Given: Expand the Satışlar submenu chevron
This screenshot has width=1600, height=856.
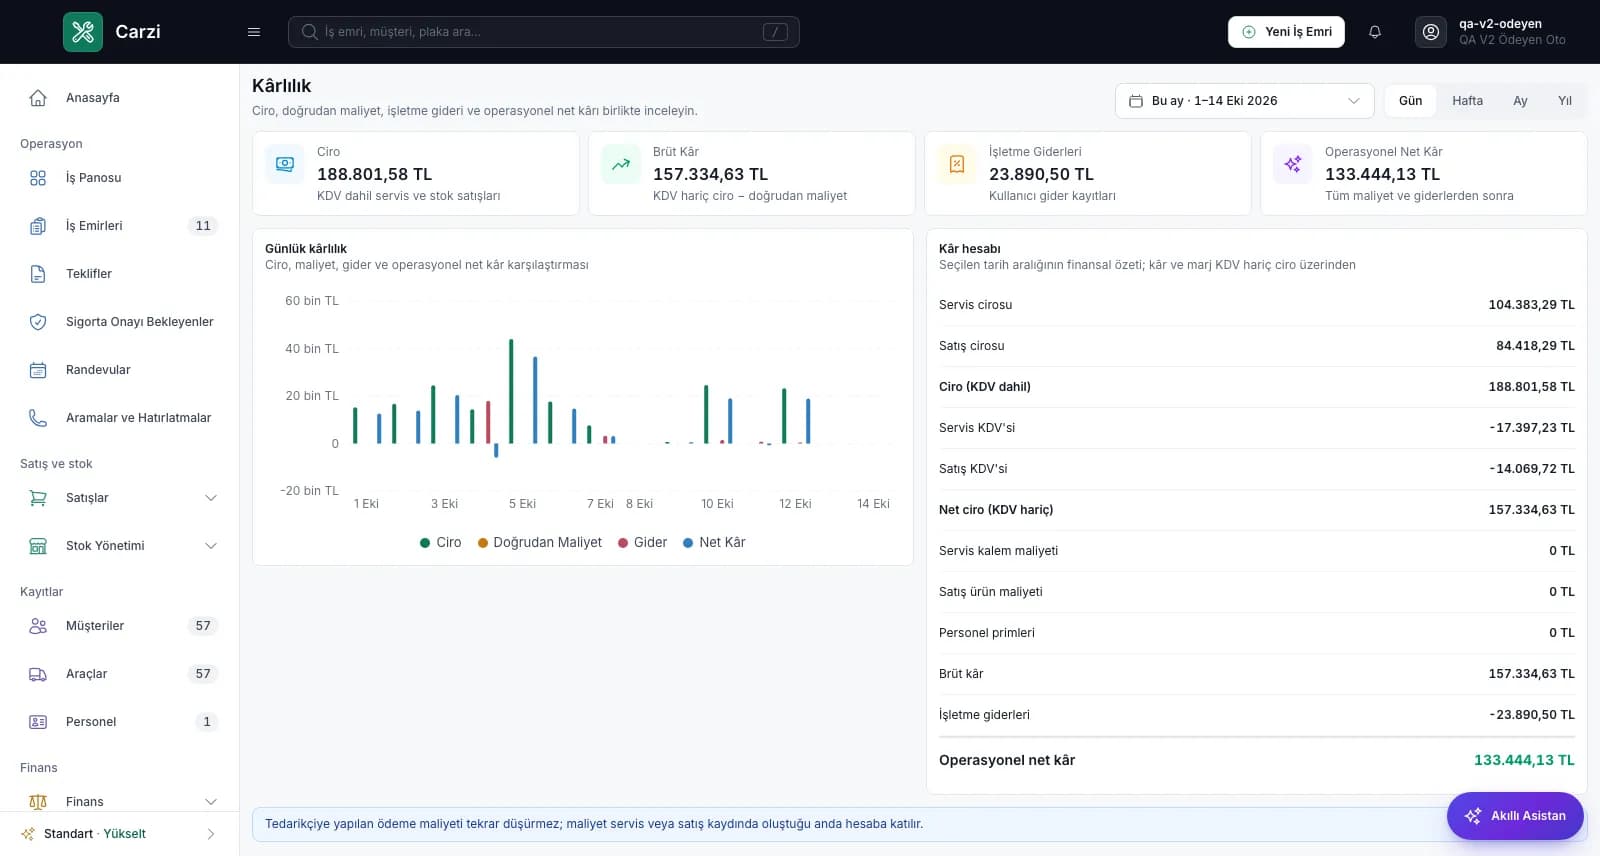Looking at the screenshot, I should click(211, 498).
